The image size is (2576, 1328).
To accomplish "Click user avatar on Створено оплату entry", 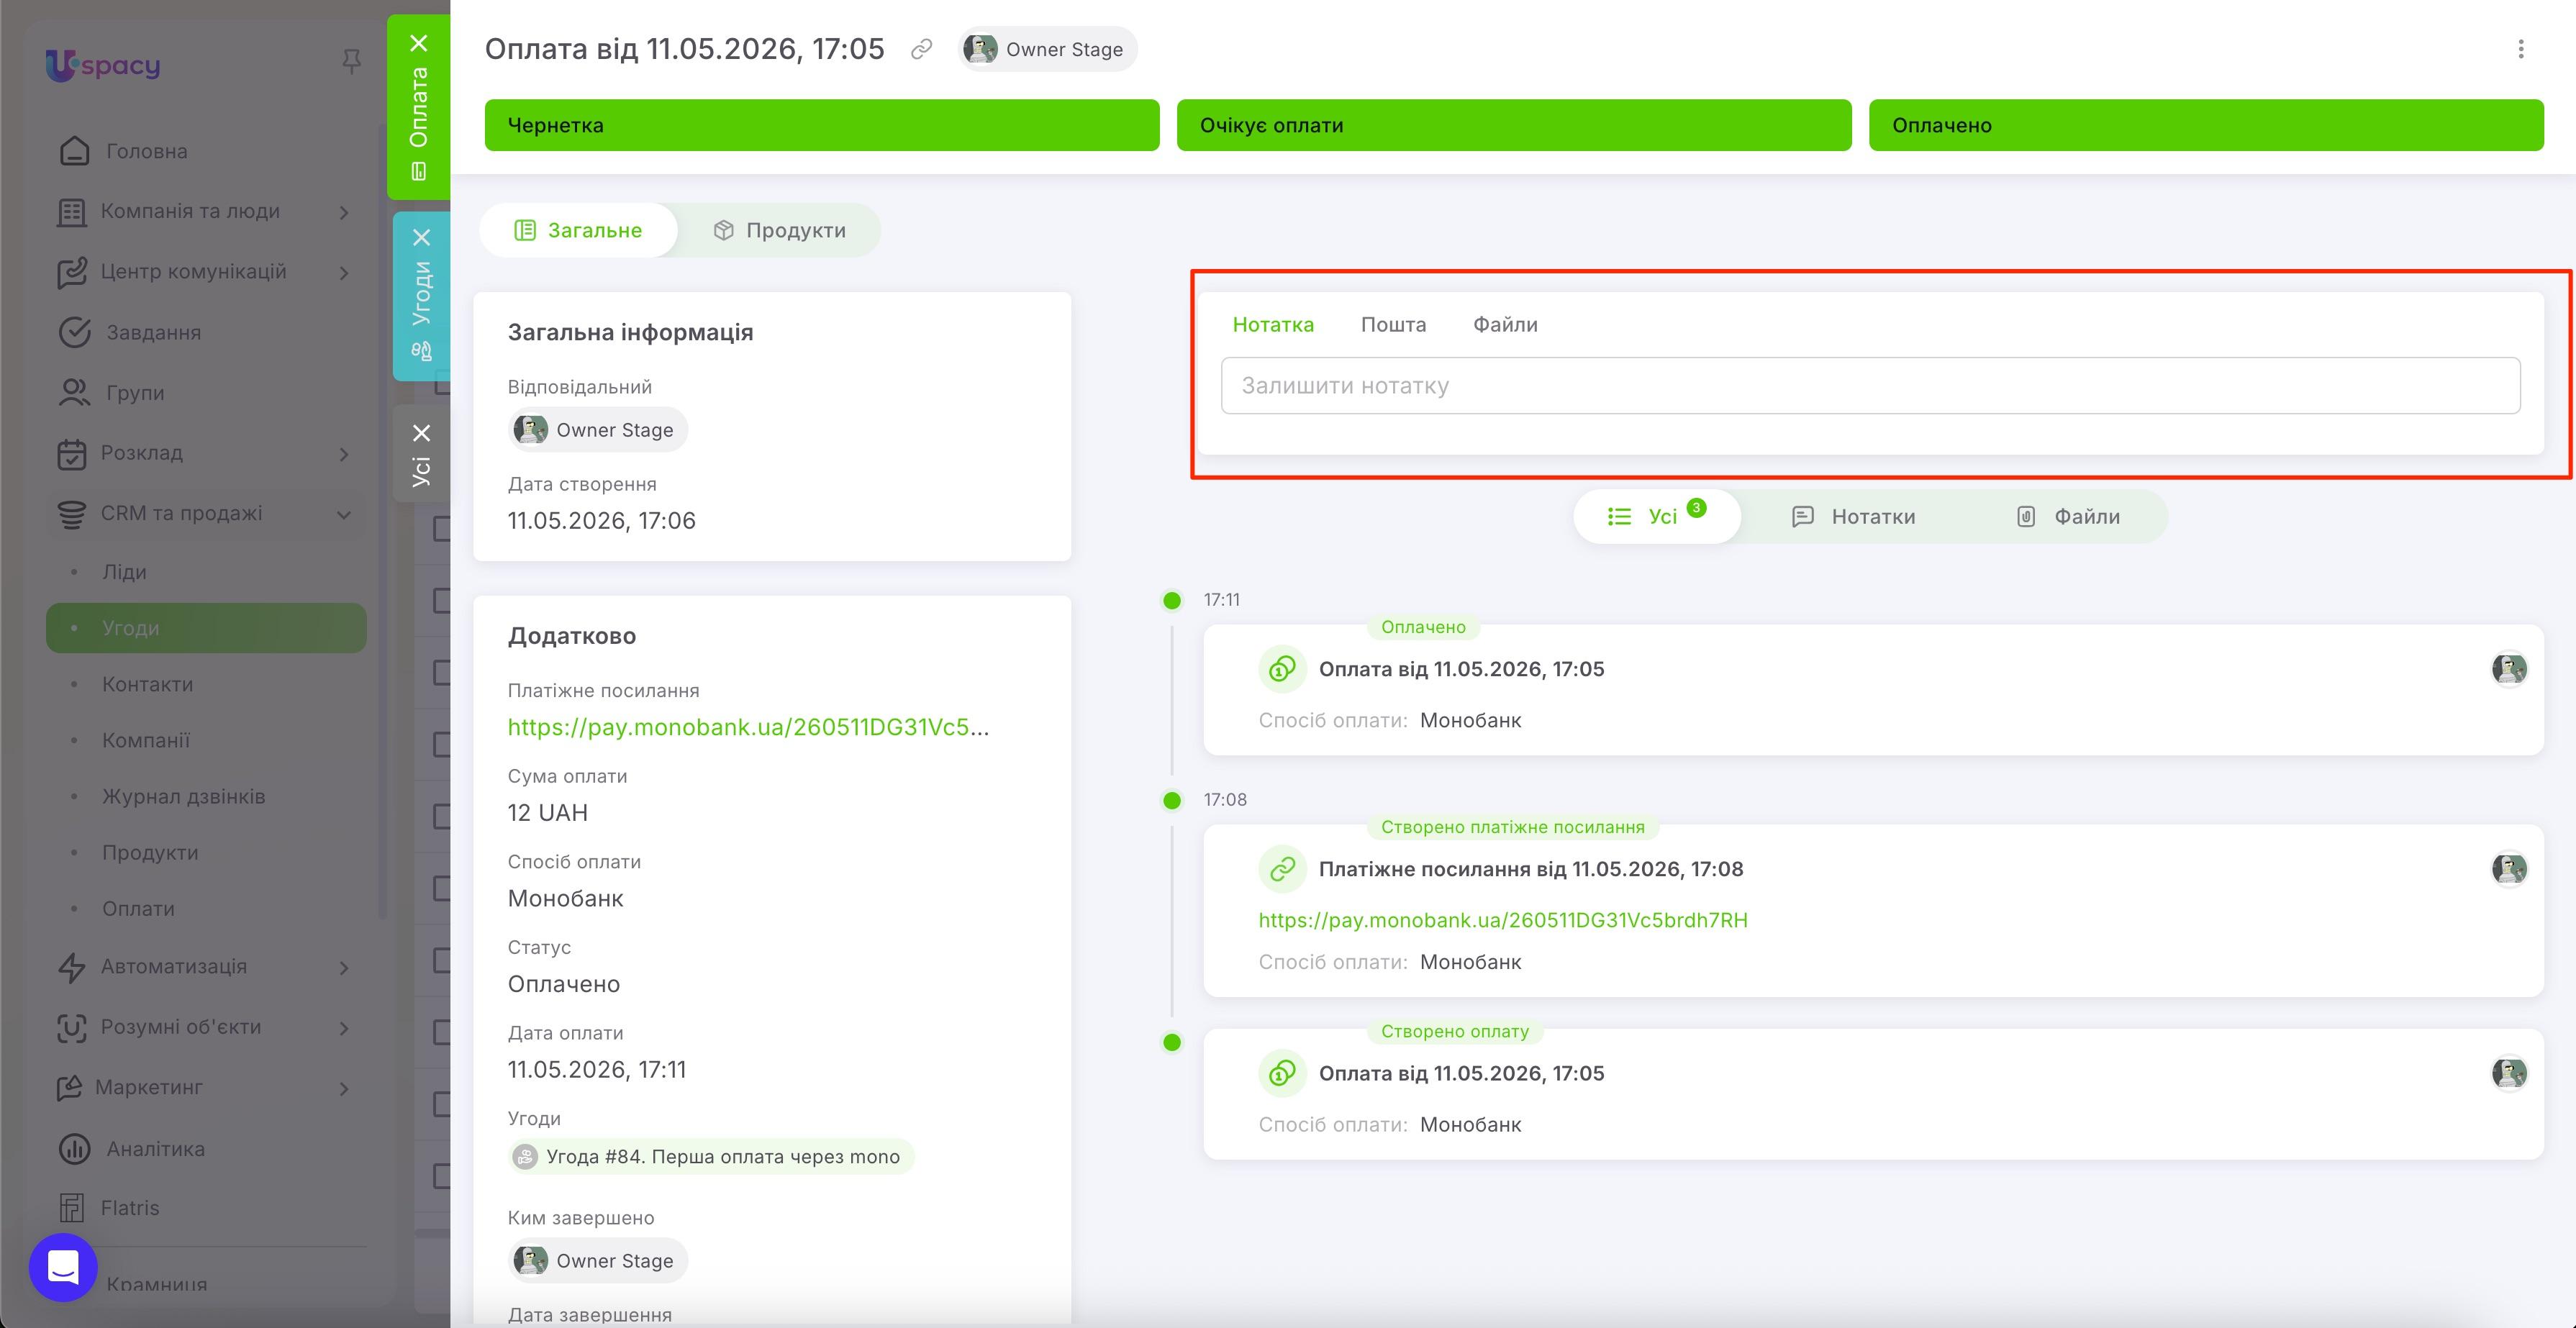I will (x=2509, y=1073).
